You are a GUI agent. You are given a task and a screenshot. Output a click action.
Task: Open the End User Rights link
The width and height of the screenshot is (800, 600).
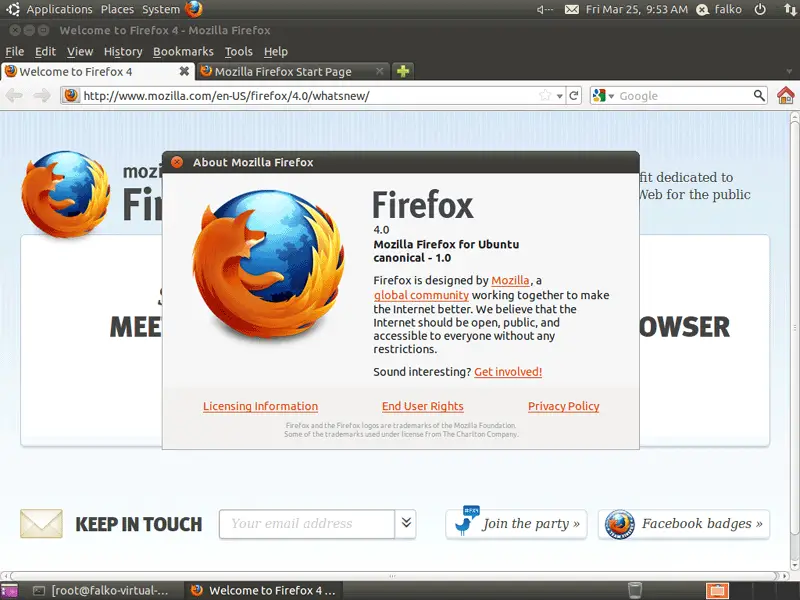click(422, 406)
